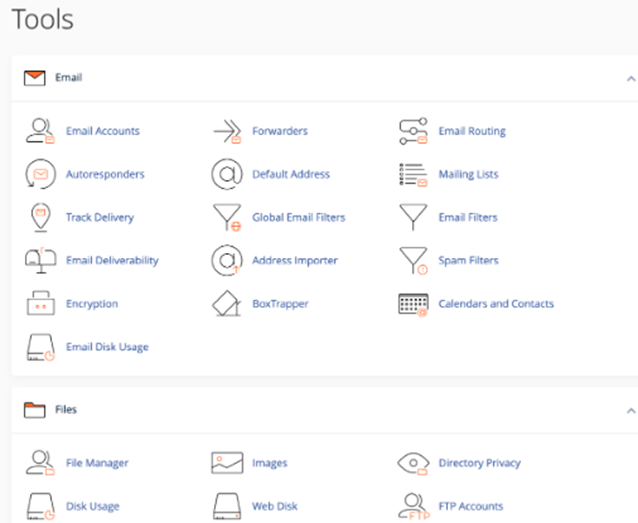Screen dimensions: 638x523
Task: Open the Track Delivery link
Action: click(x=100, y=218)
